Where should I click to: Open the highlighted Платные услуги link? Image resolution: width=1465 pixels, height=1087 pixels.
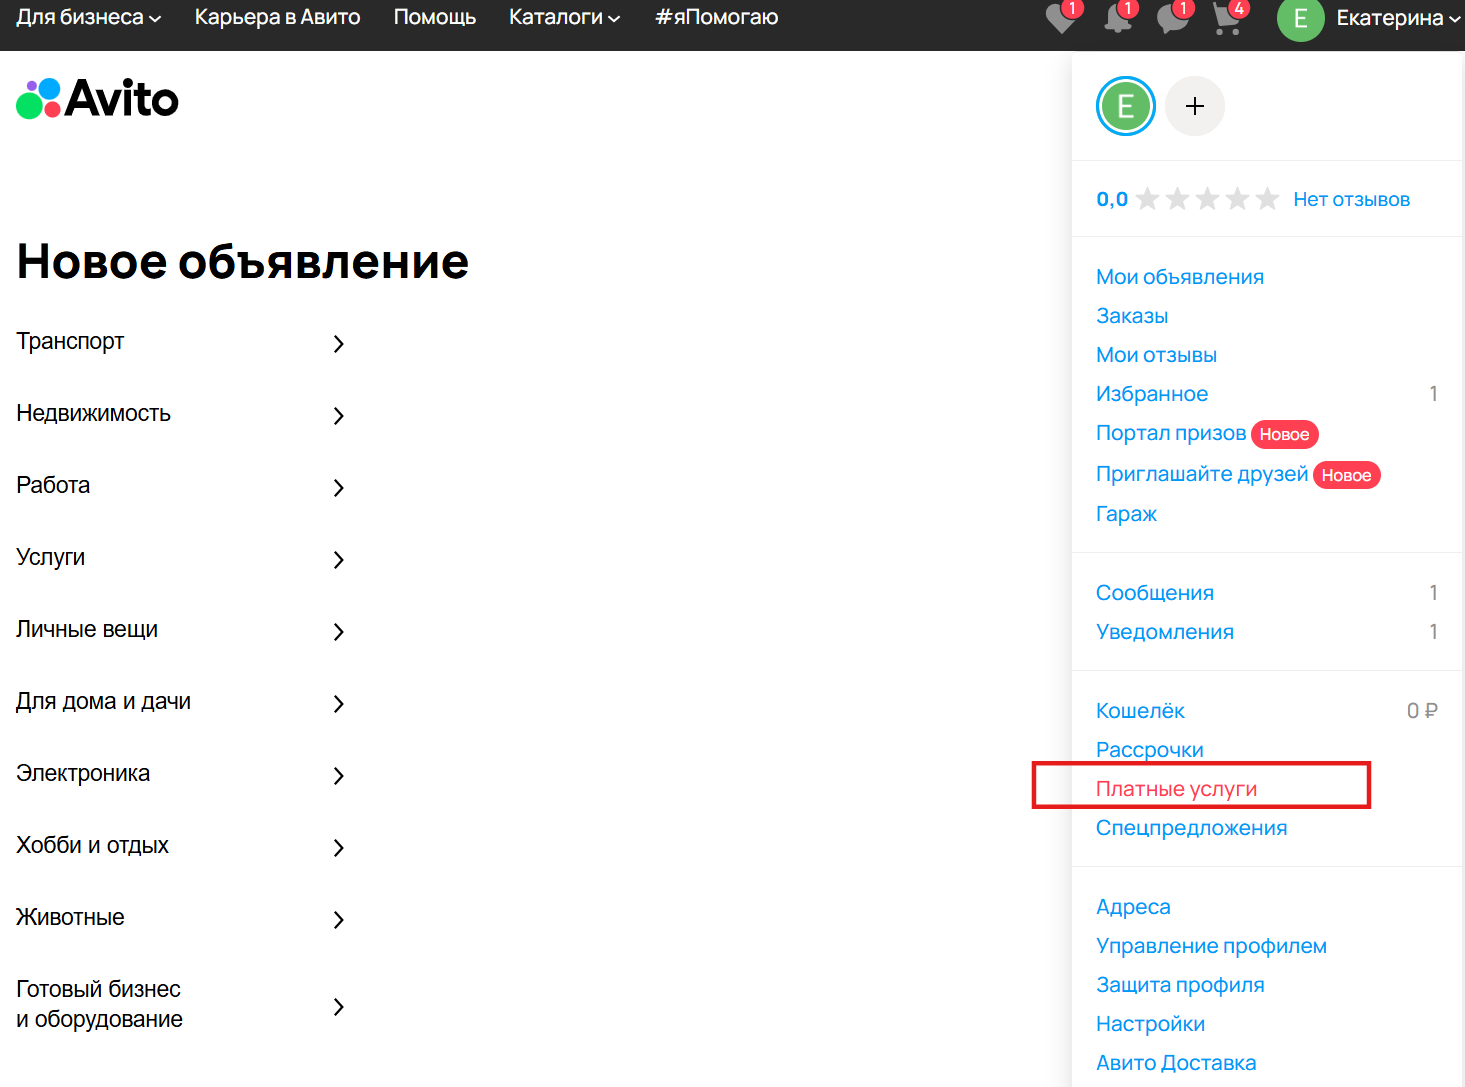tap(1177, 788)
